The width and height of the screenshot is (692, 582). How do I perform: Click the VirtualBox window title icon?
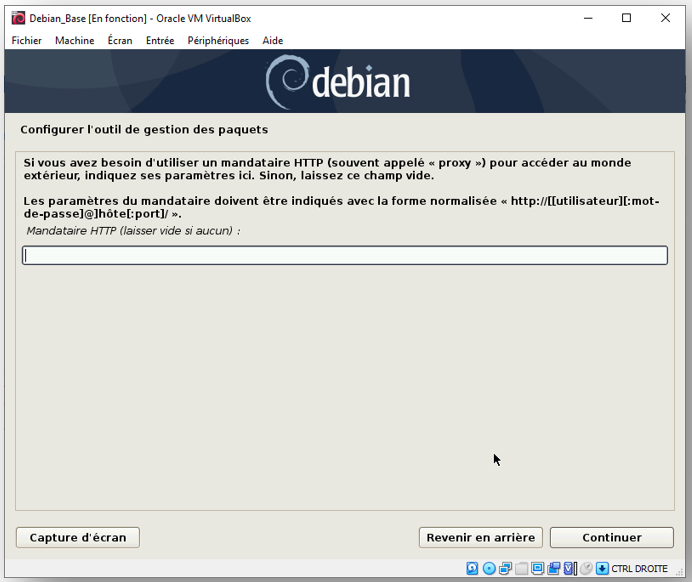click(18, 18)
